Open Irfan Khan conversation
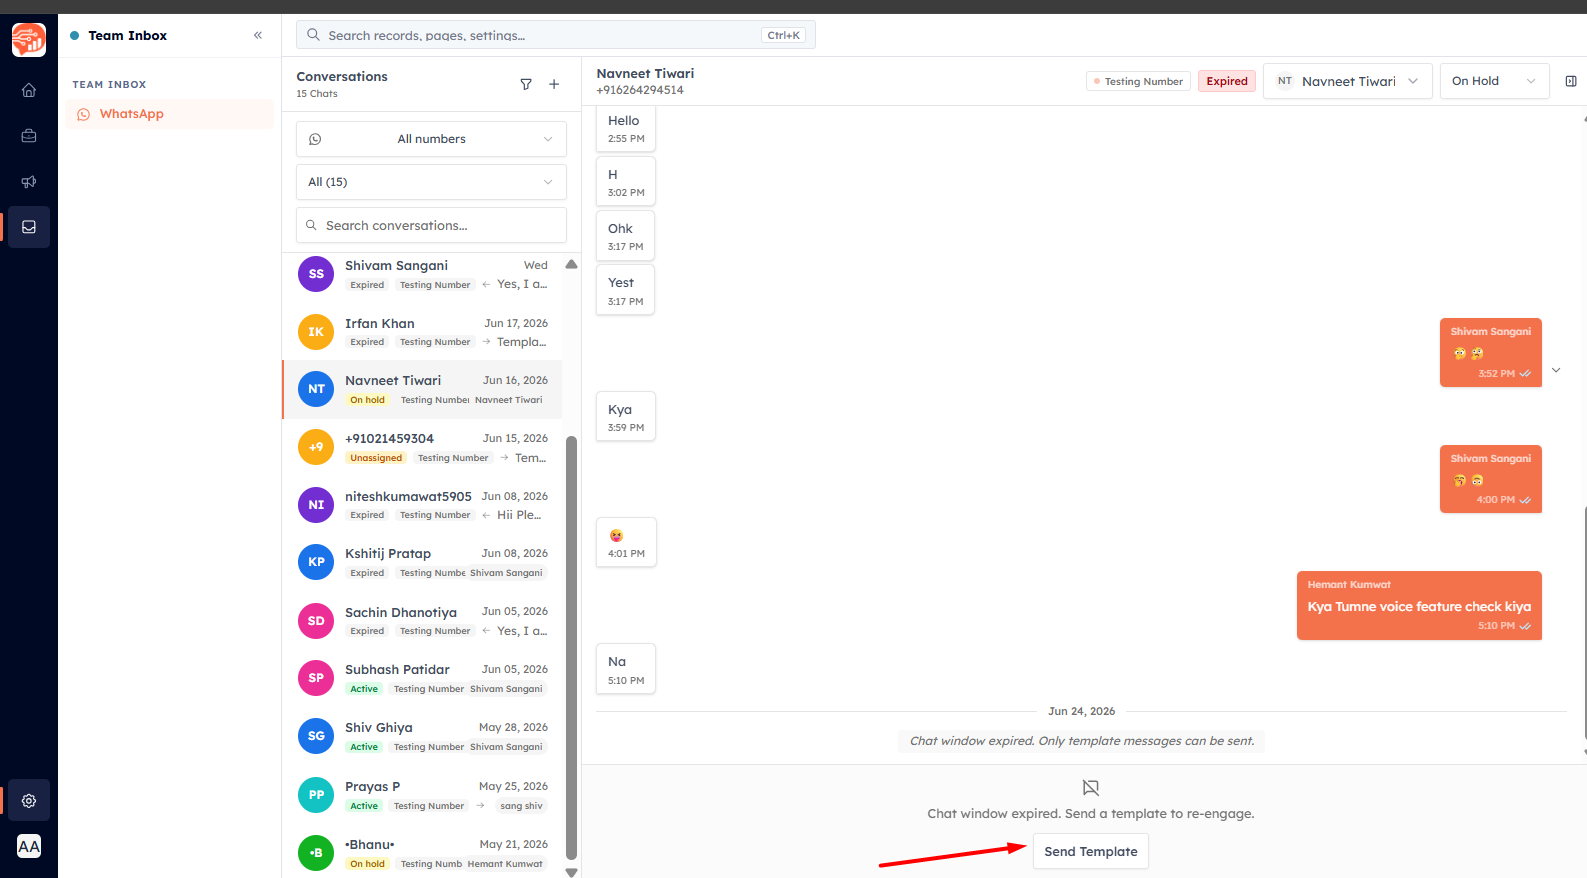1587x878 pixels. [422, 332]
